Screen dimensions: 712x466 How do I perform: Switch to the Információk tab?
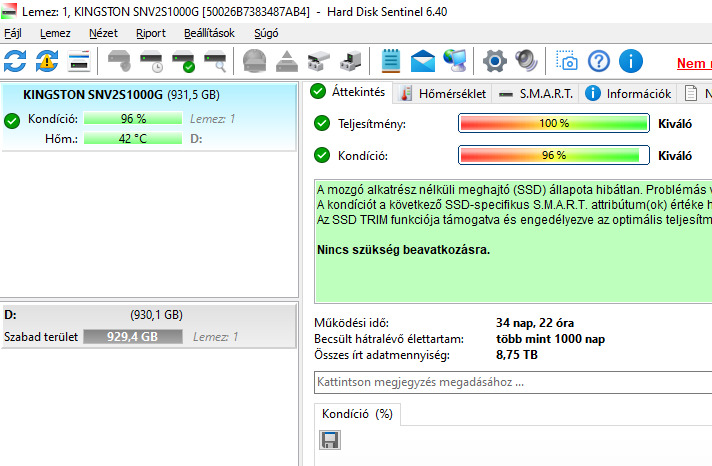(x=628, y=94)
